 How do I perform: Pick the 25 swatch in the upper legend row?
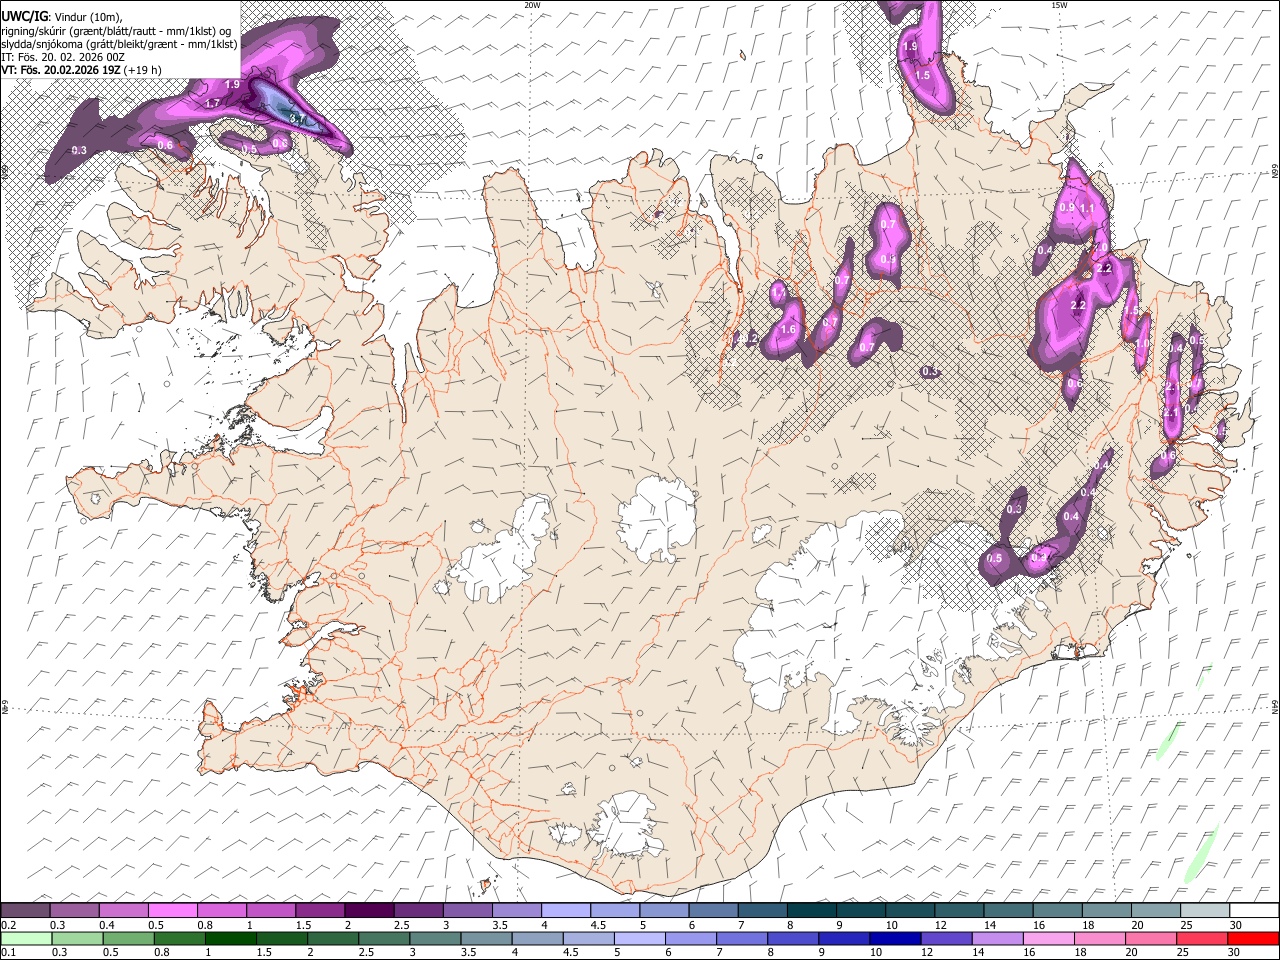(1205, 910)
